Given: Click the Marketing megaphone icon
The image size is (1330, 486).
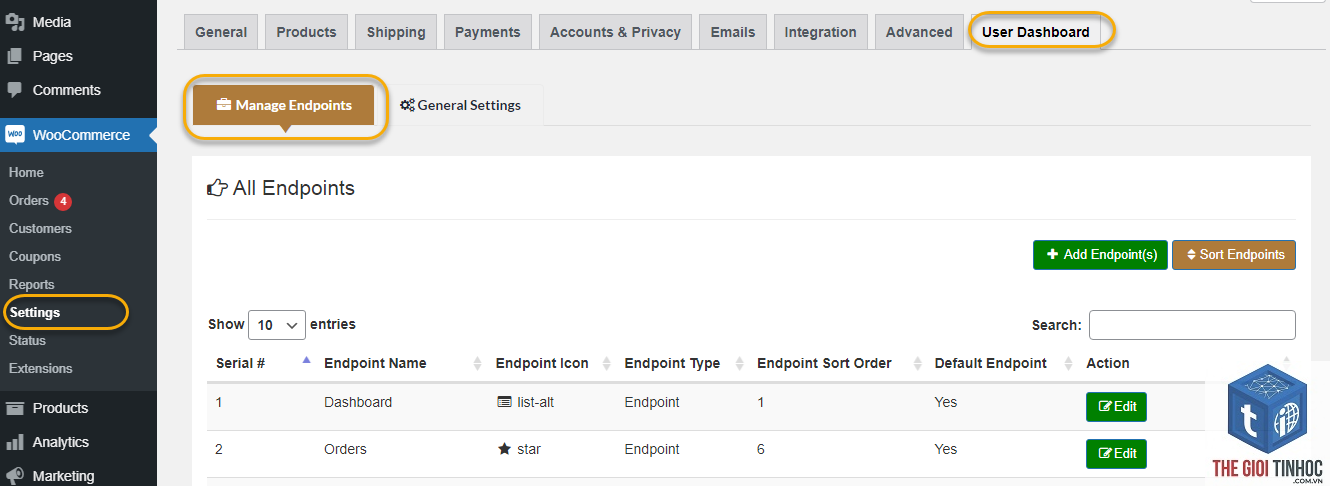Looking at the screenshot, I should [x=14, y=476].
